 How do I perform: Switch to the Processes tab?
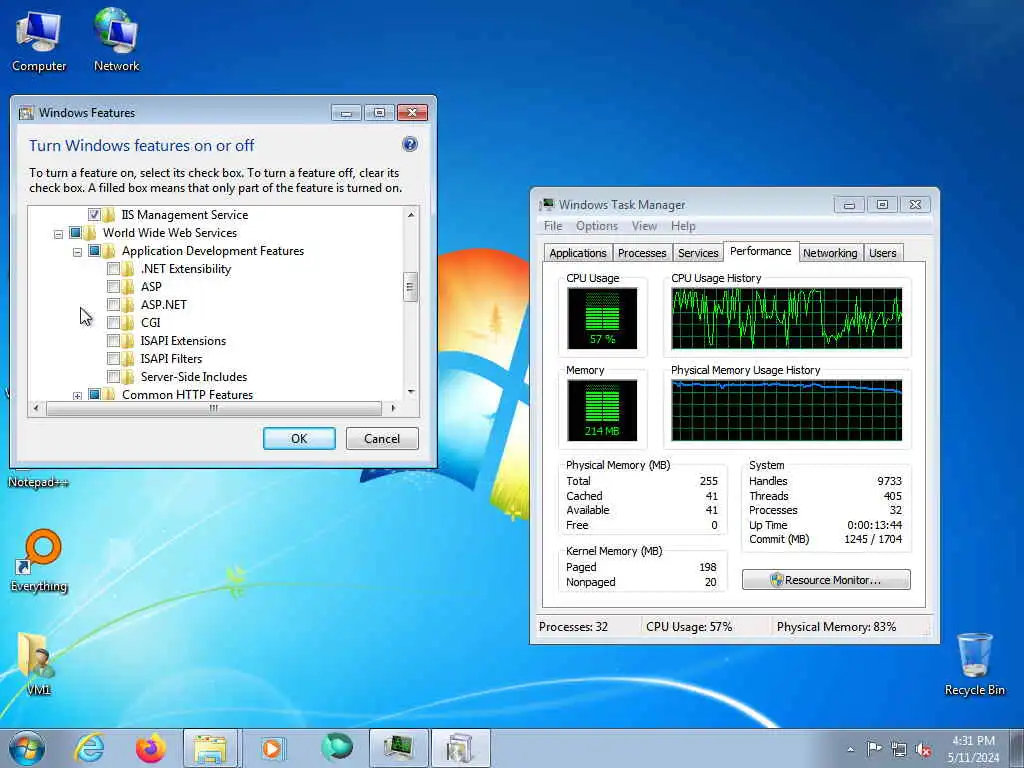[642, 253]
